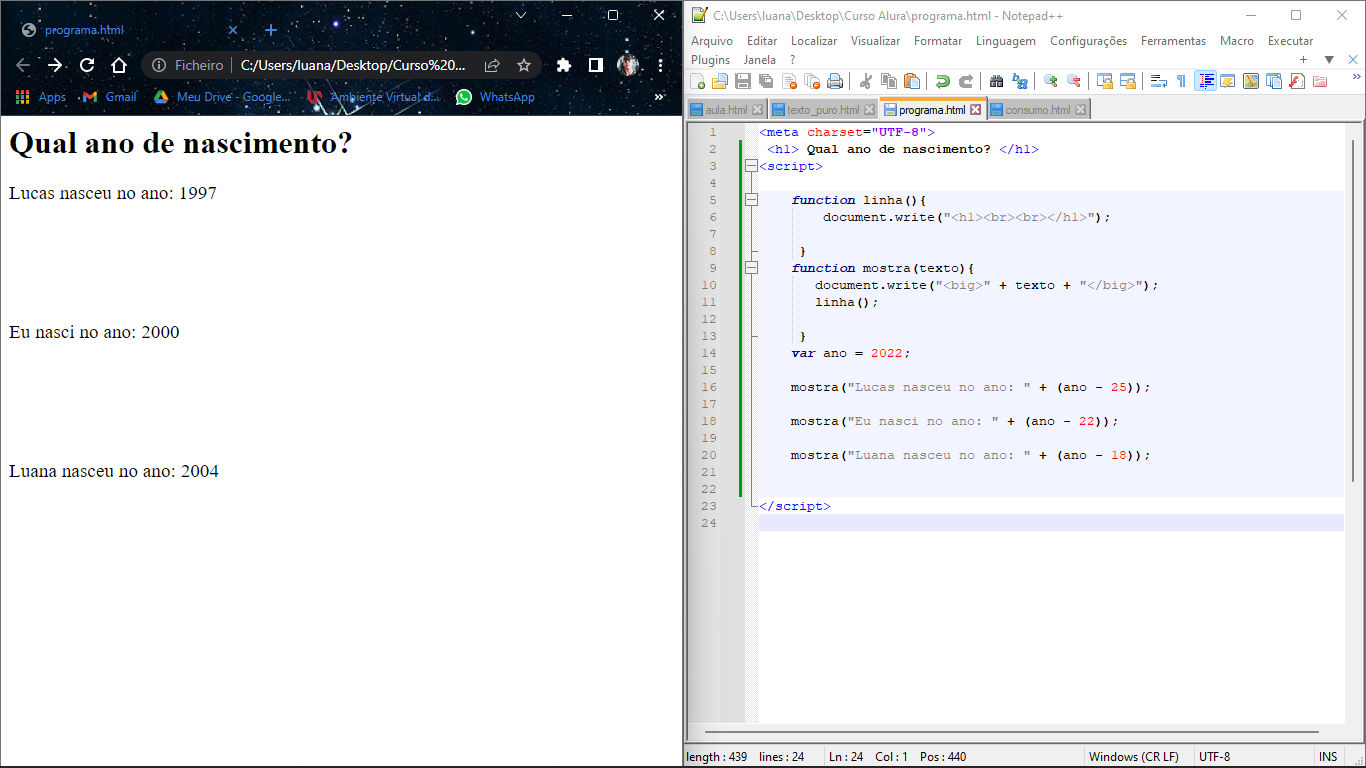Switch to the texto_puro.html tab
The image size is (1366, 768).
coord(823,110)
